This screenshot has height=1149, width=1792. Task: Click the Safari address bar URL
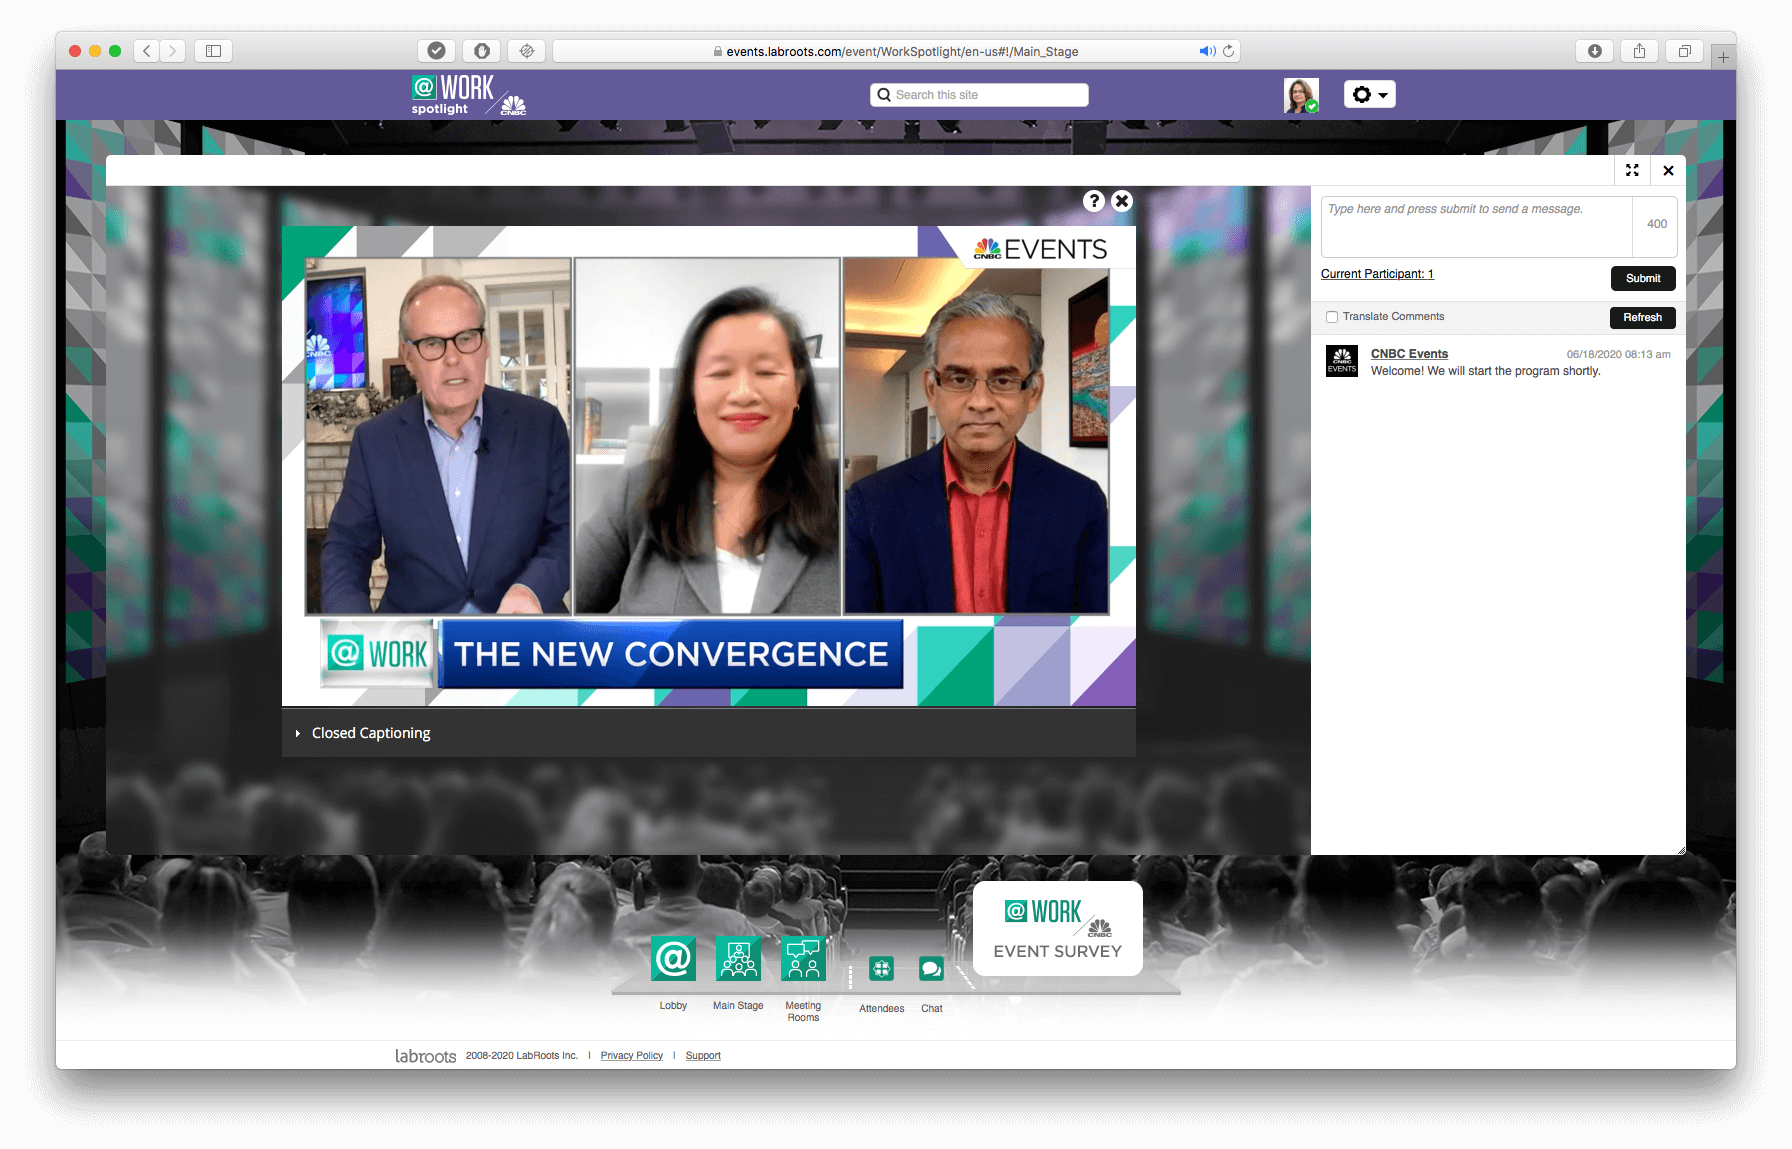(902, 52)
